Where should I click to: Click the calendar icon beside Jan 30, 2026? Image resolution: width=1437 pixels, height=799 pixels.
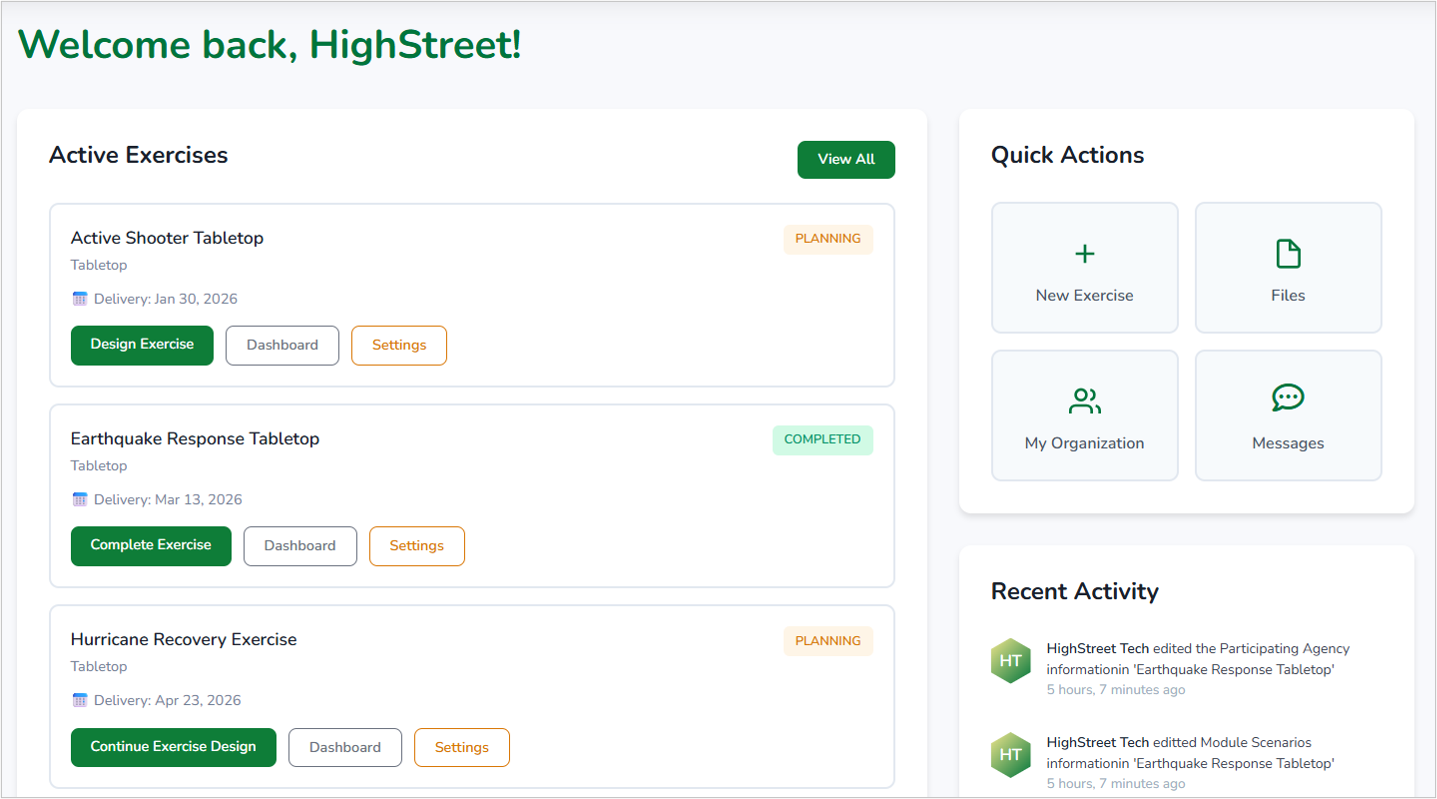(x=80, y=298)
